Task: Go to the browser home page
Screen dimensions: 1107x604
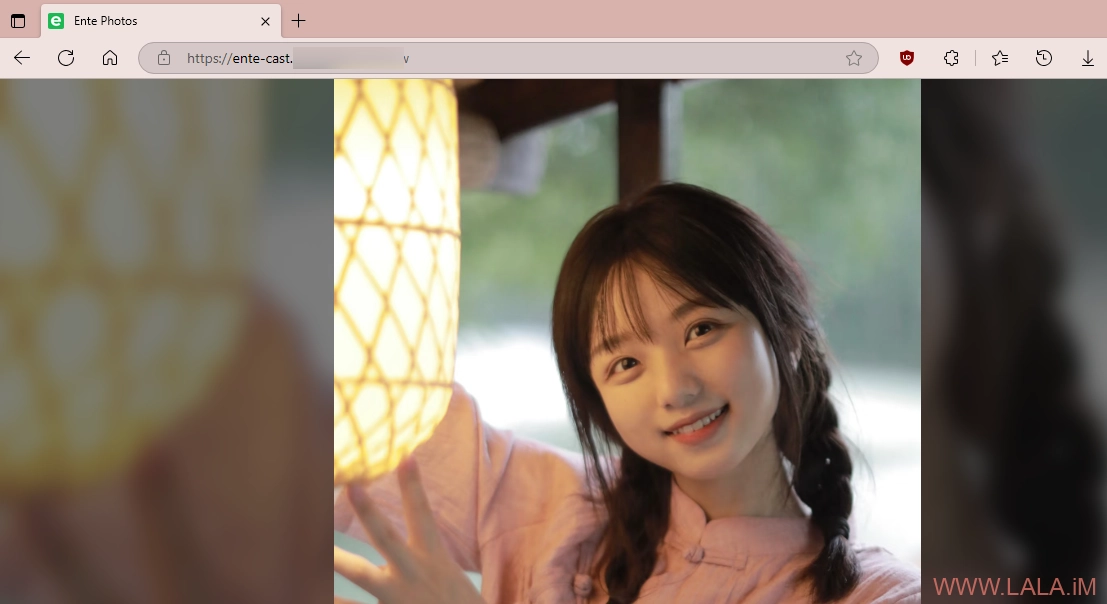Action: pyautogui.click(x=110, y=58)
